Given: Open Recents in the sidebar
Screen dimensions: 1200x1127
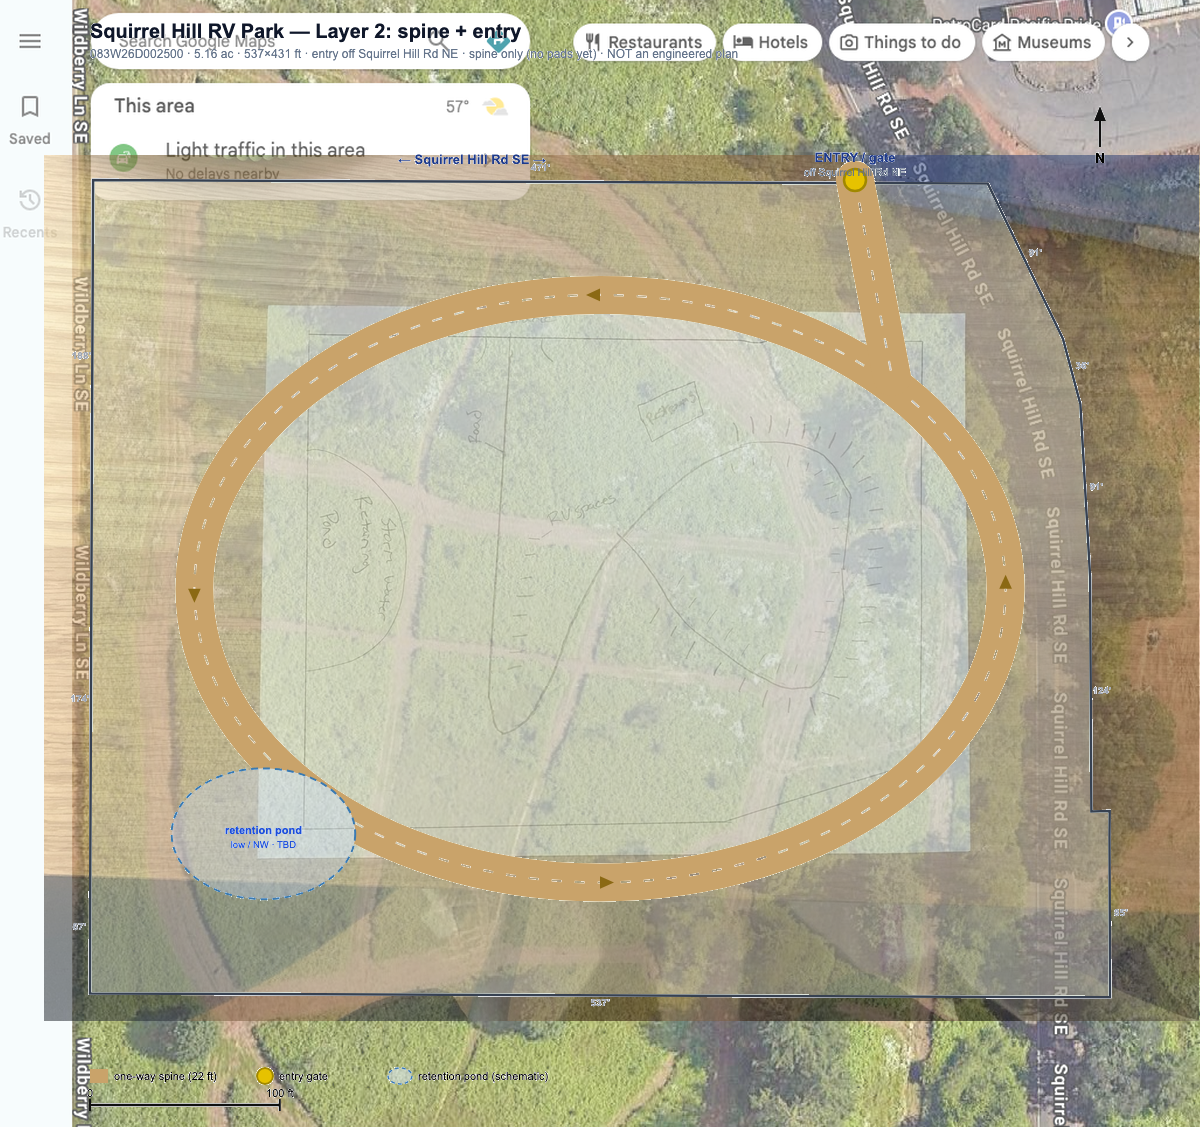Looking at the screenshot, I should click(x=30, y=214).
